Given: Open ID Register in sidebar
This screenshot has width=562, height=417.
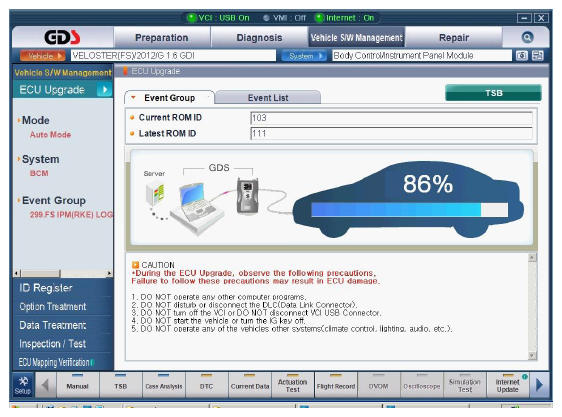Looking at the screenshot, I should pyautogui.click(x=46, y=288).
